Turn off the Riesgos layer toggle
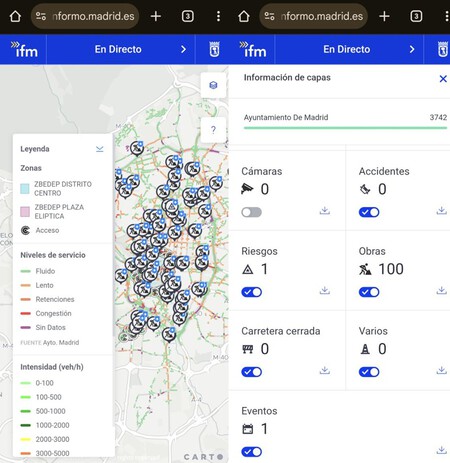 point(251,292)
